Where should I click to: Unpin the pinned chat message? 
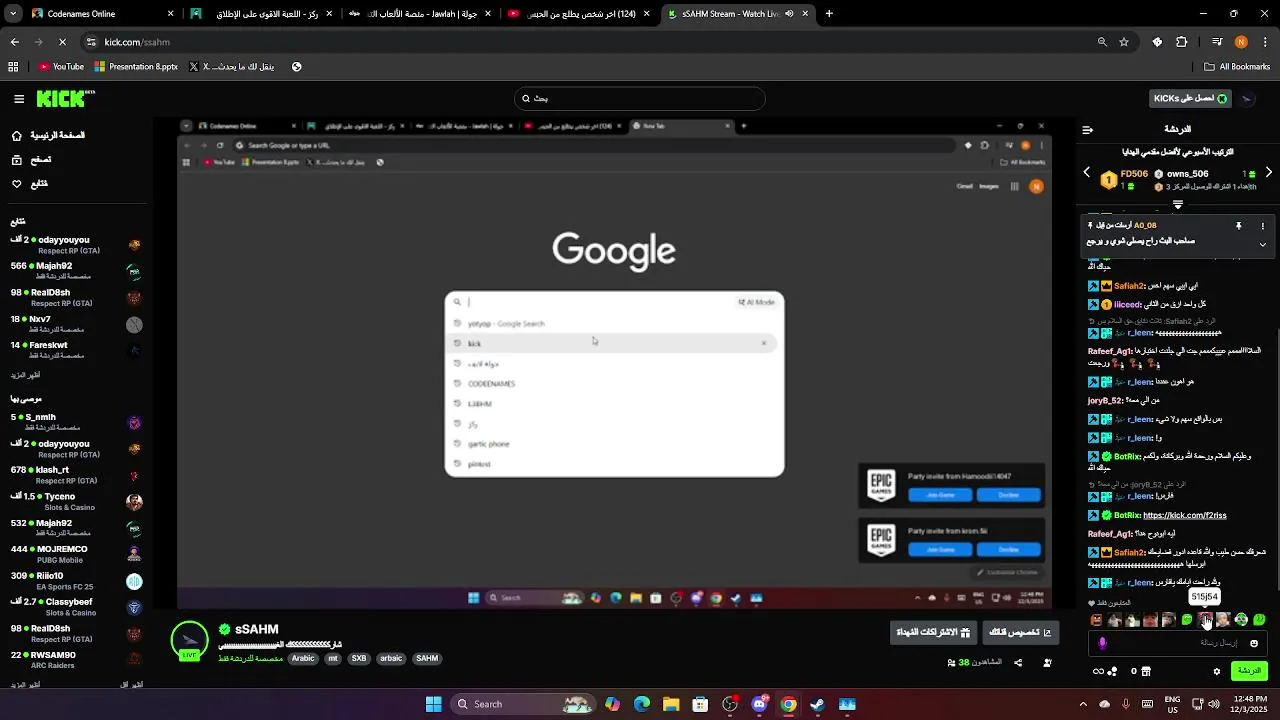(1238, 226)
